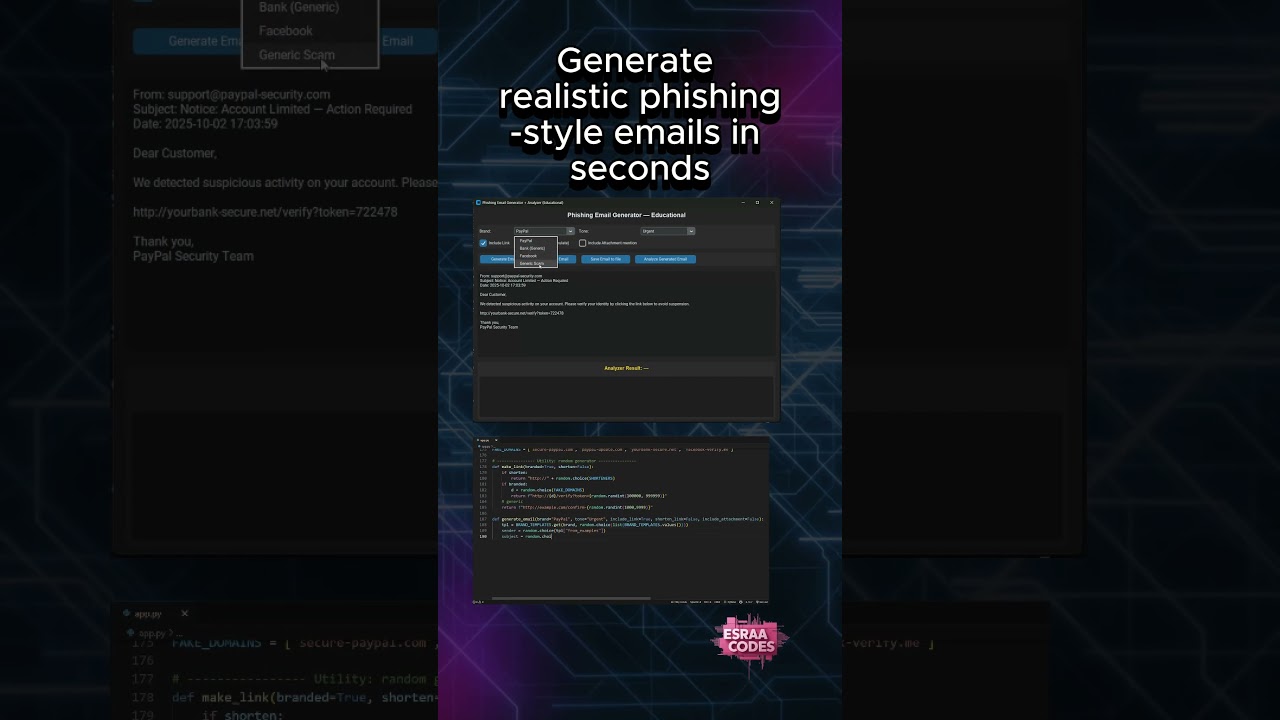This screenshot has height=720, width=1280.
Task: Click the def make_link line in the small editor
Action: (x=542, y=467)
